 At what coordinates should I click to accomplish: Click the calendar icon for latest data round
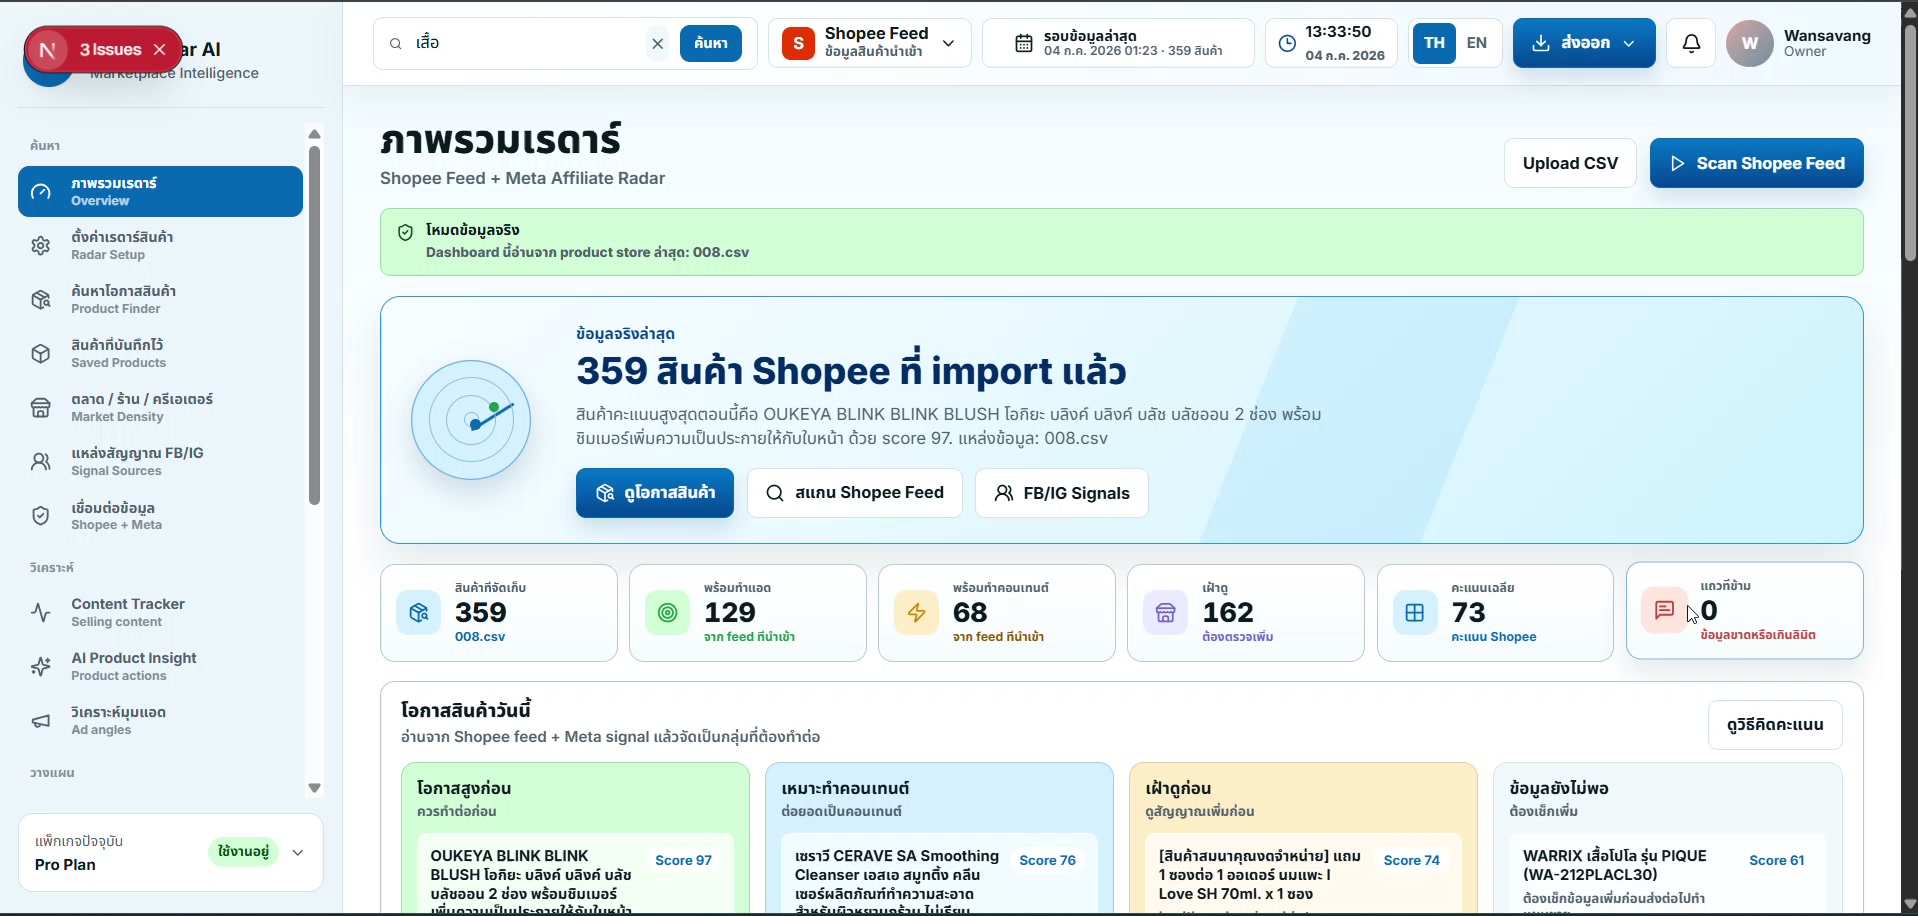tap(1024, 43)
